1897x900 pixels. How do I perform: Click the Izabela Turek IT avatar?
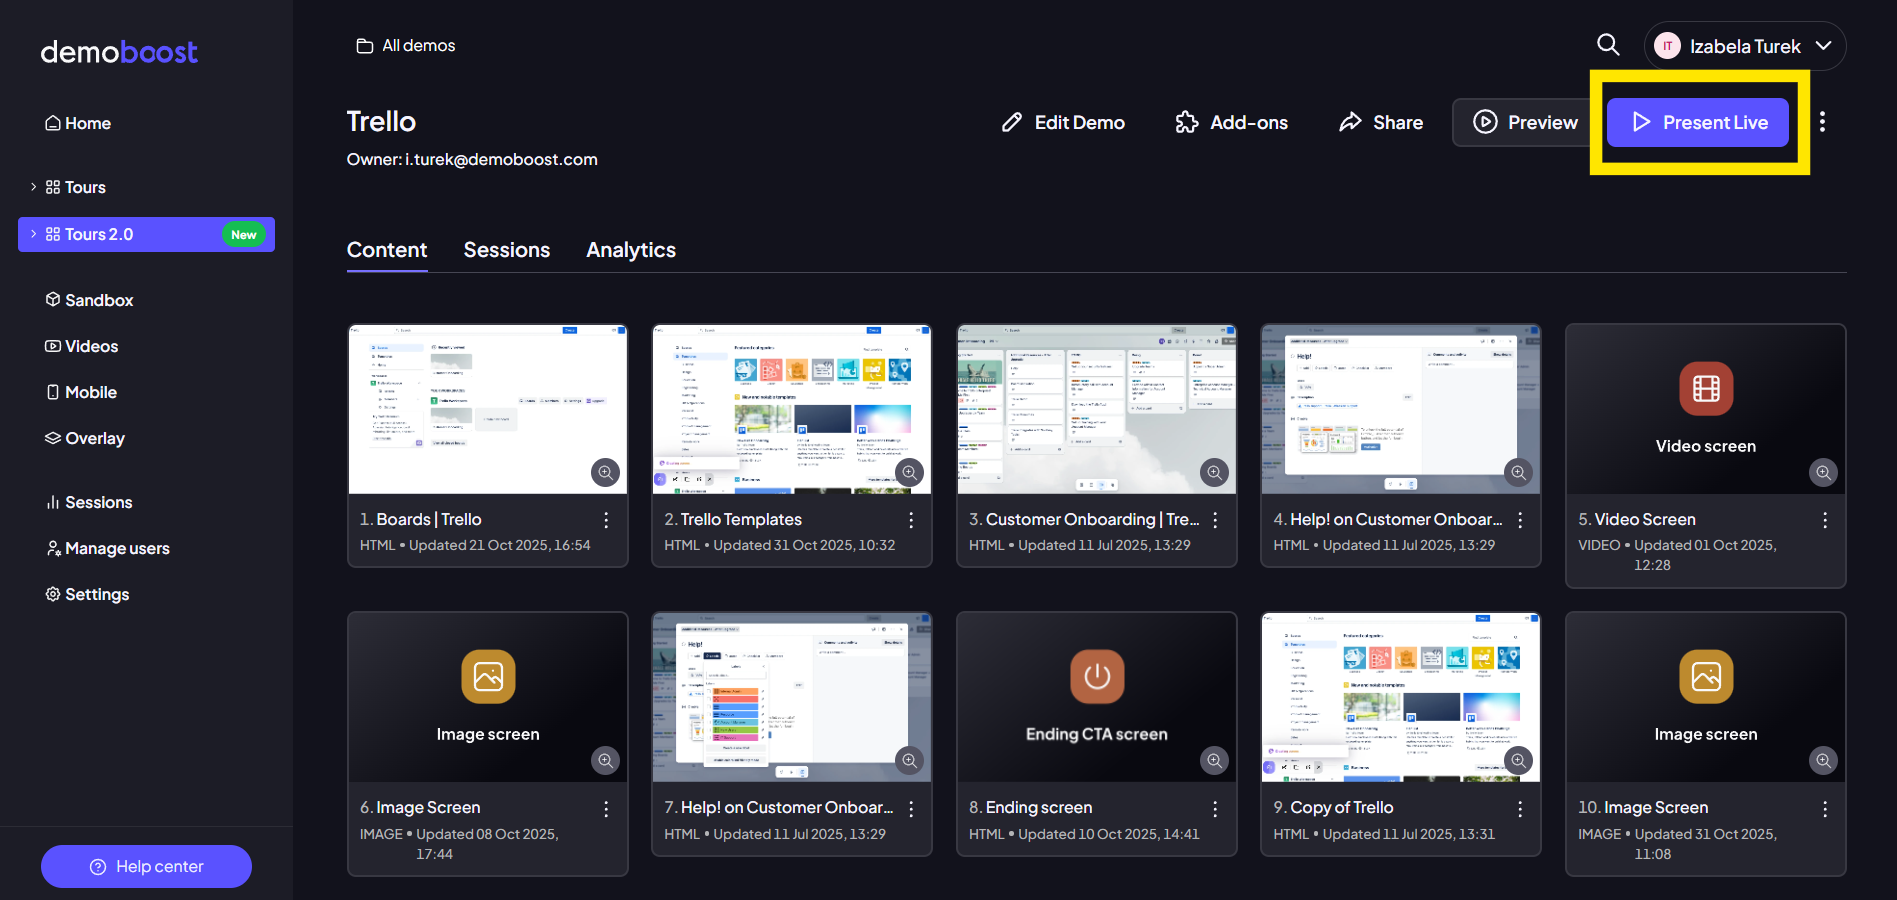(x=1667, y=46)
